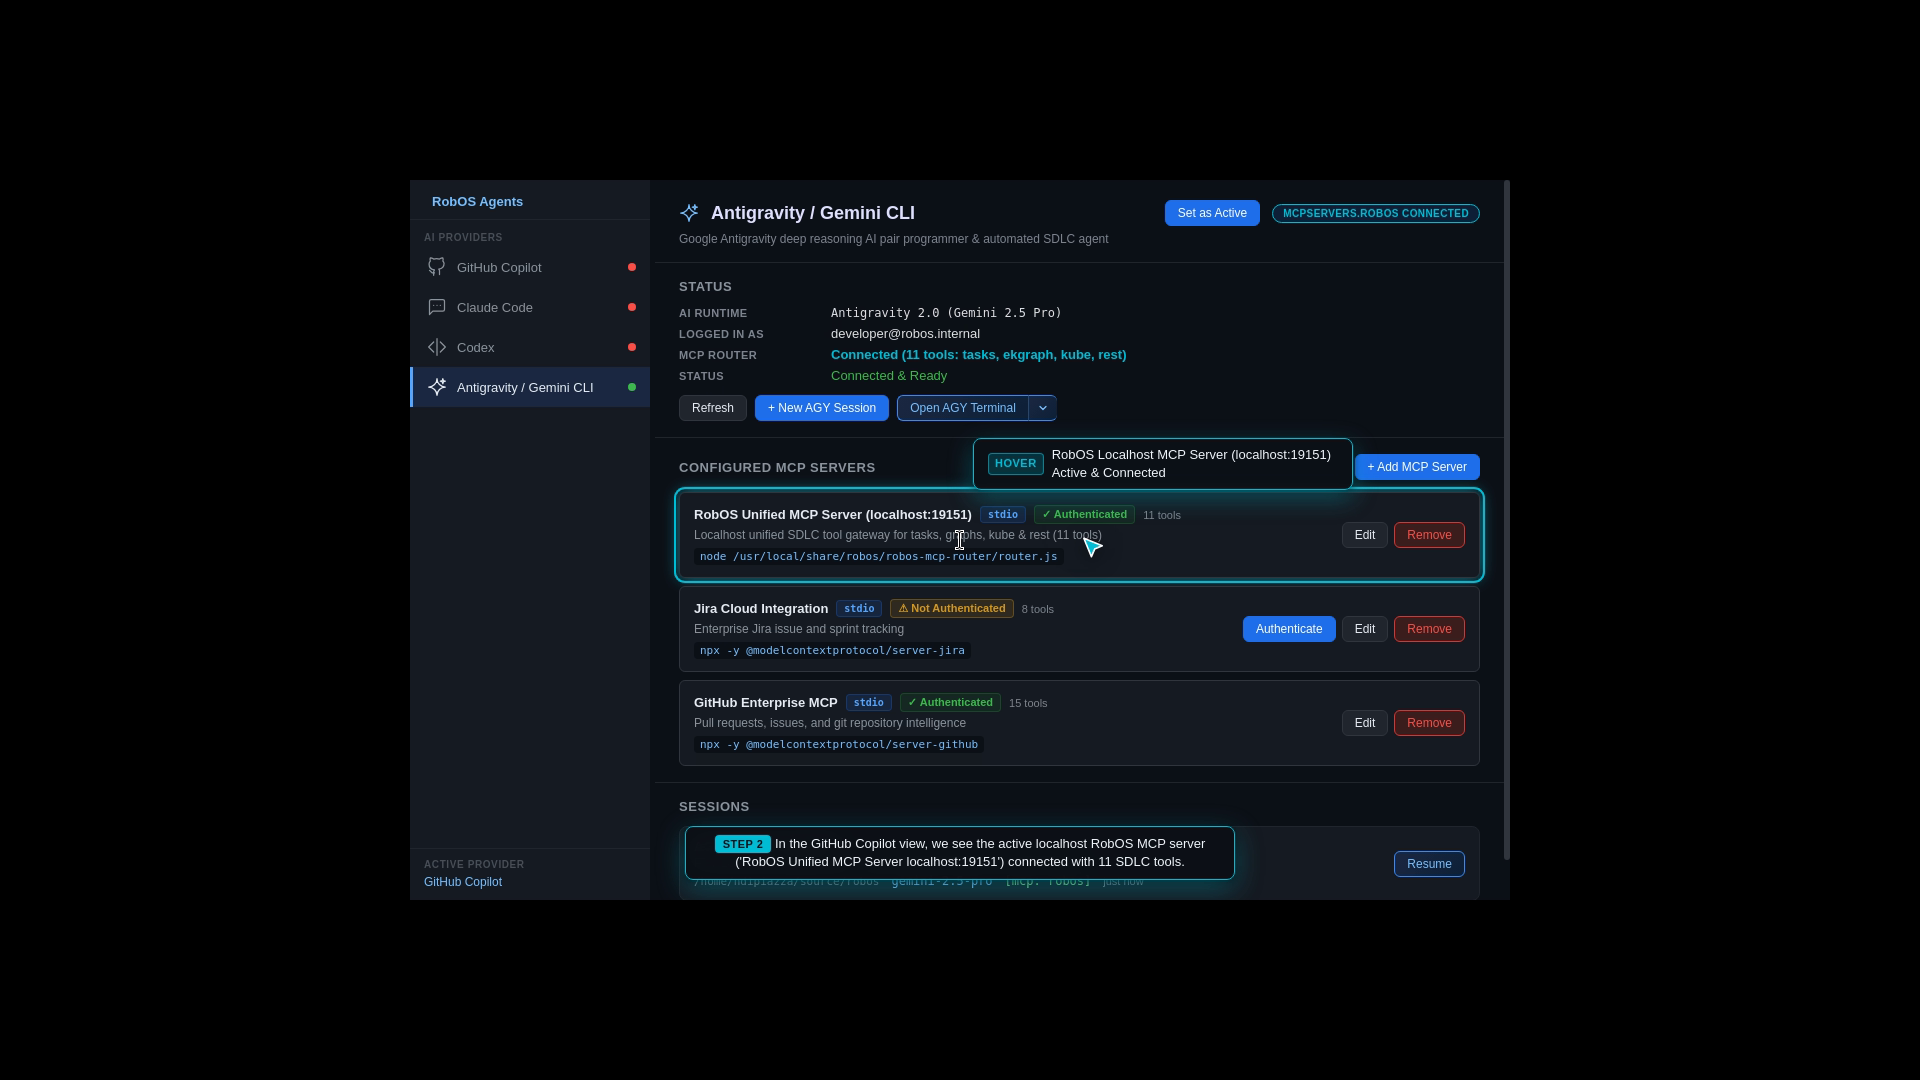Remove the RobOS Unified MCP Server

pos(1429,535)
